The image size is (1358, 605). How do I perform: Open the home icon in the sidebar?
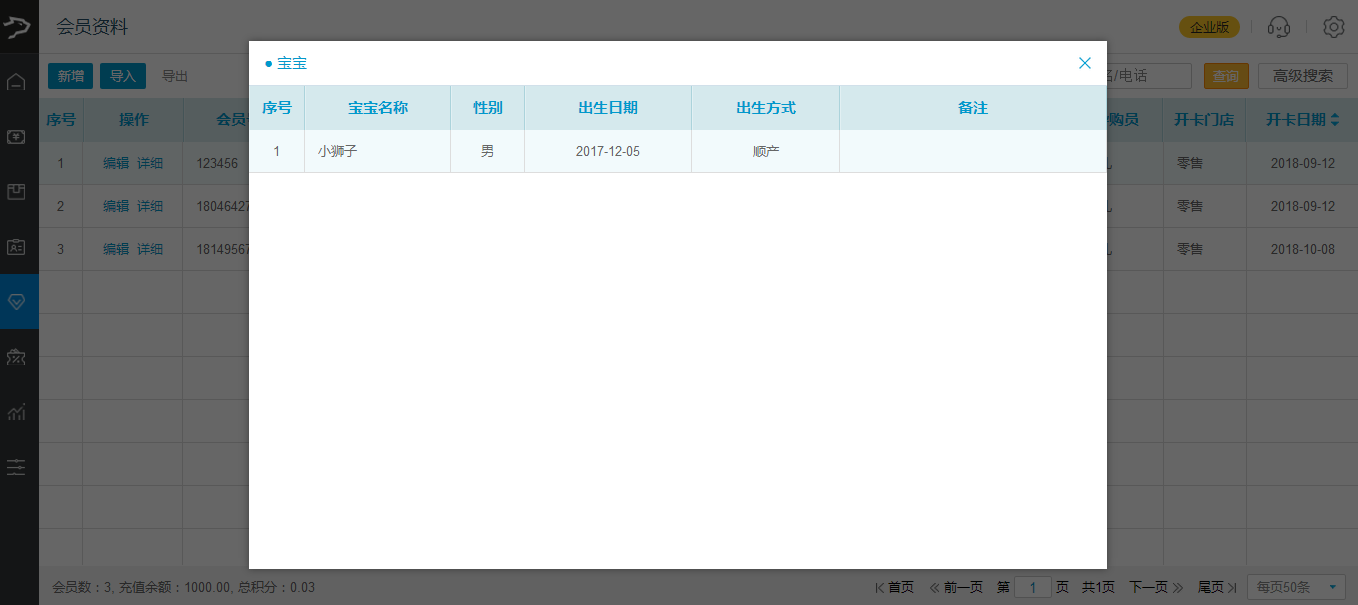point(16,82)
